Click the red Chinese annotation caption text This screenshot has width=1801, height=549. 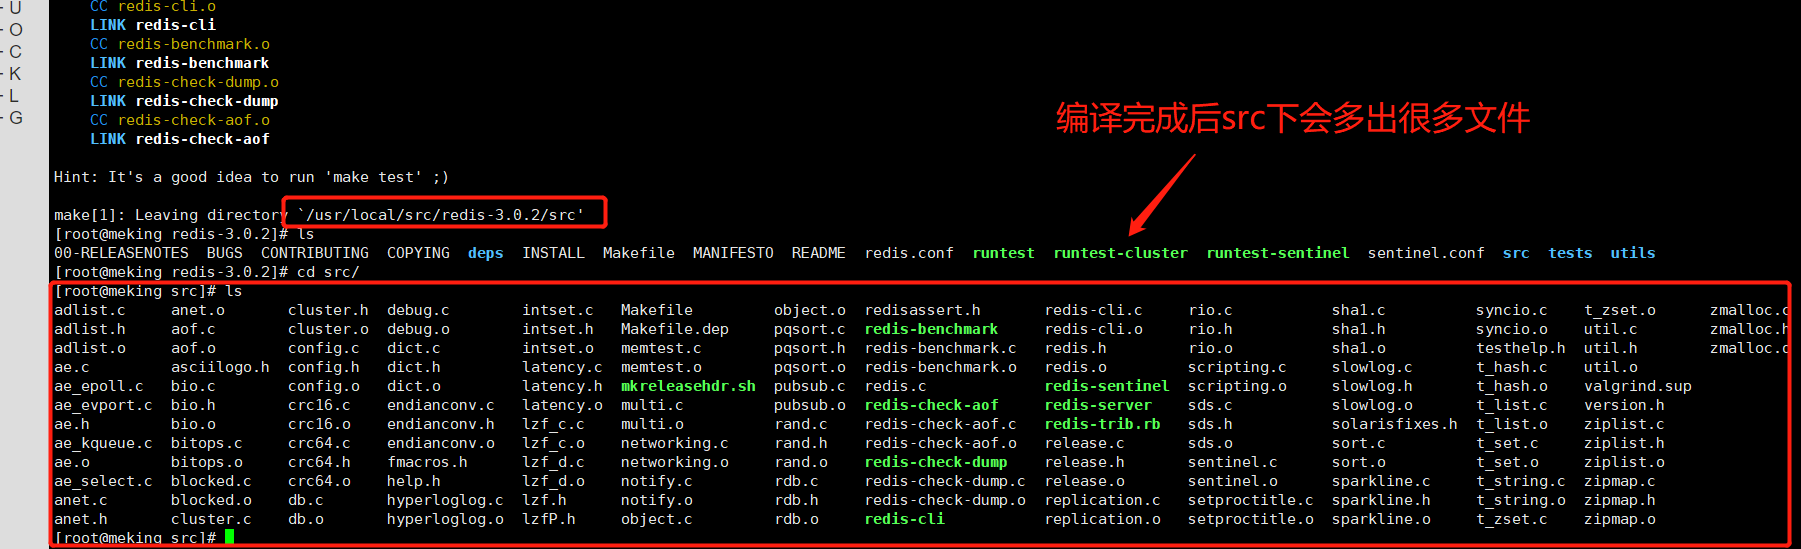tap(1293, 118)
